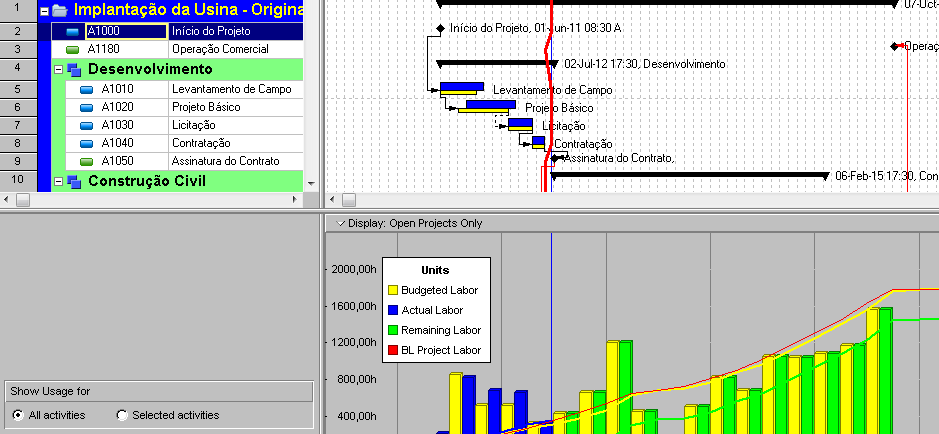This screenshot has height=434, width=939.
Task: Click the A1050 activity ID cell
Action: point(117,161)
